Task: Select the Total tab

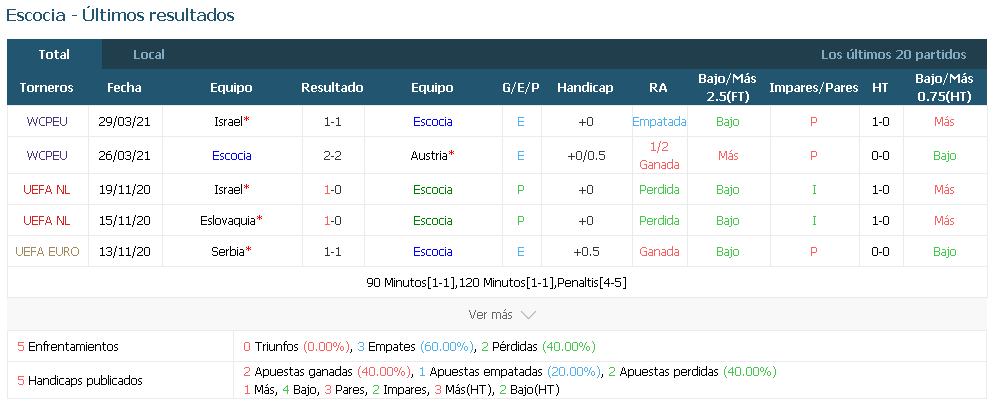Action: [x=54, y=55]
